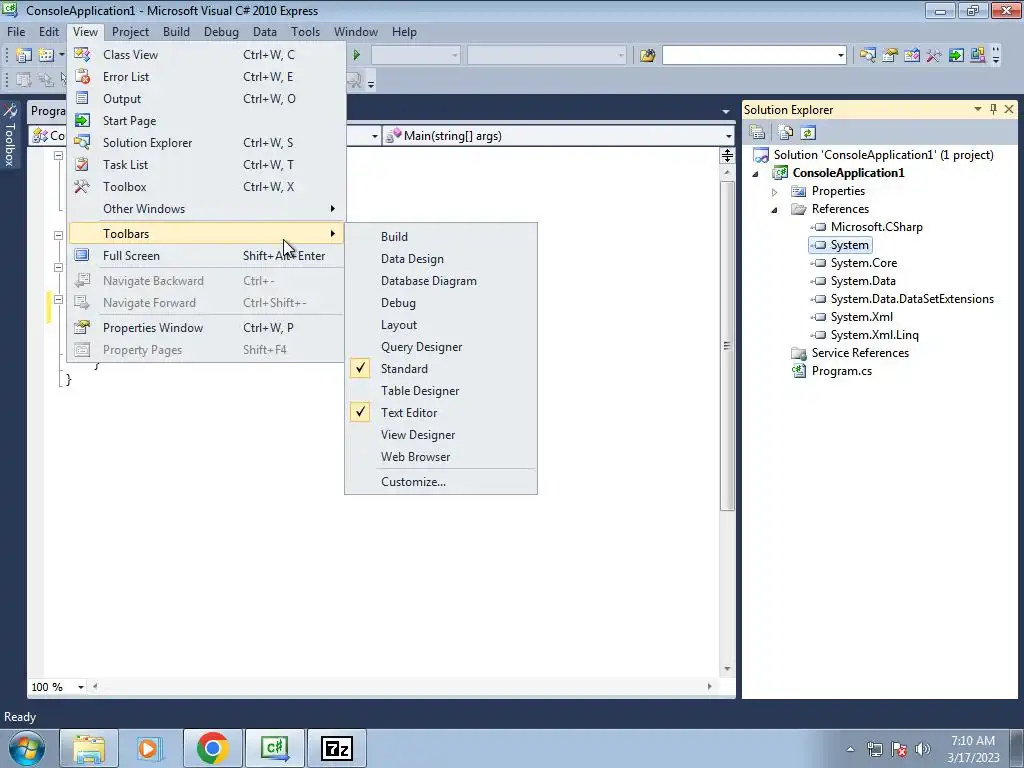Viewport: 1024px width, 768px height.
Task: Click Show All Files in Solution Explorer
Action: pos(786,133)
